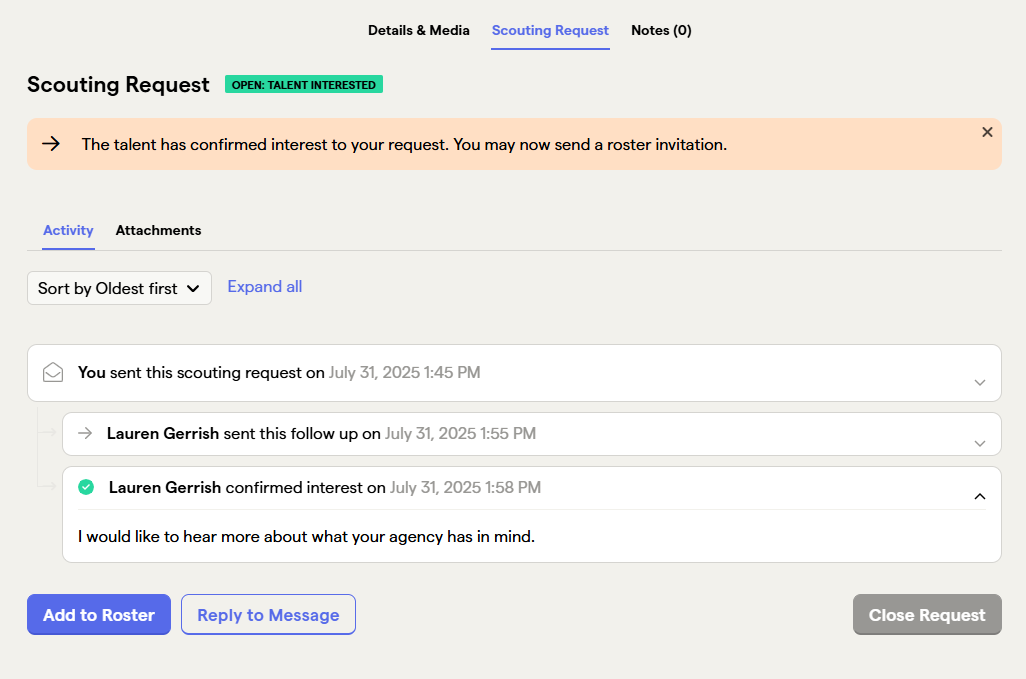Click the Scouting Request page heading
This screenshot has width=1026, height=679.
(x=118, y=84)
